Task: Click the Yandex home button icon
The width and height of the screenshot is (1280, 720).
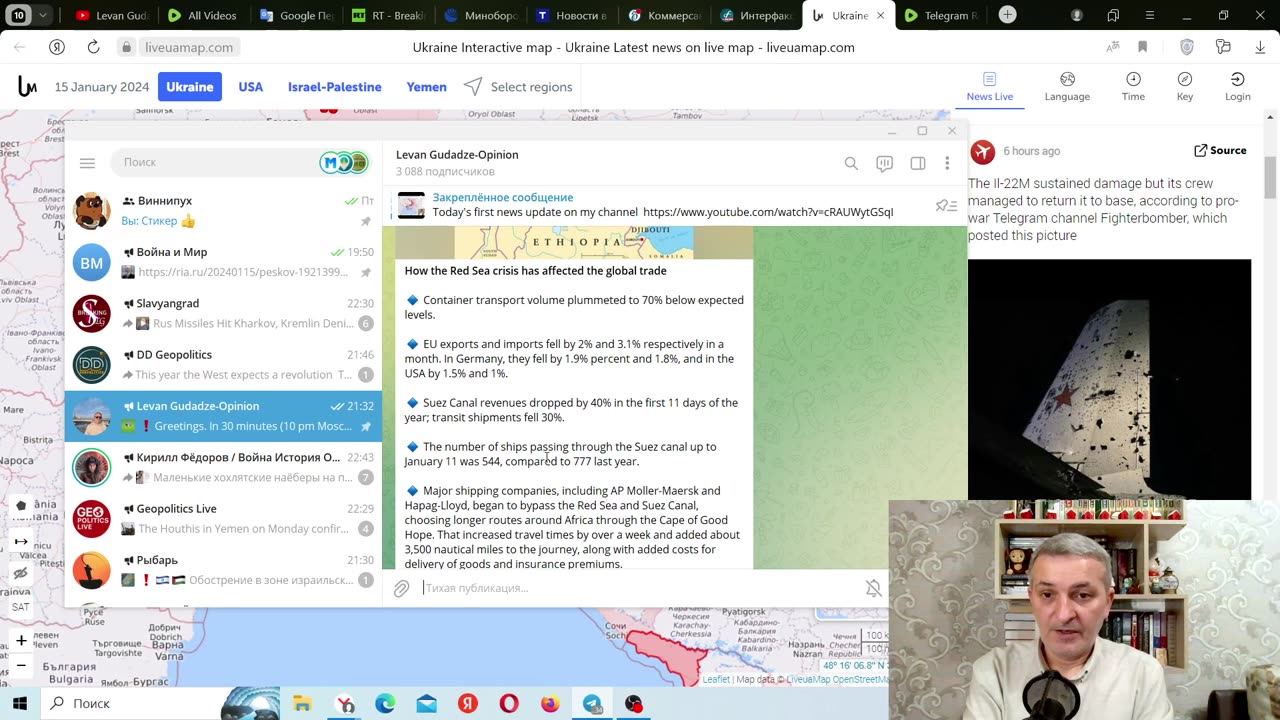Action: tap(57, 47)
